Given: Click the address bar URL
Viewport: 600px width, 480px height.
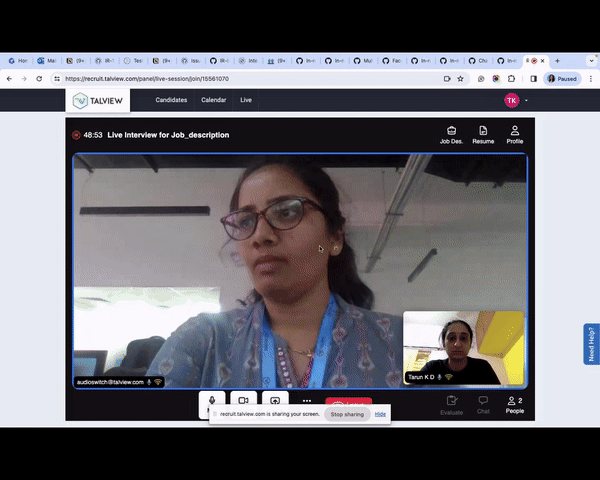Looking at the screenshot, I should [x=147, y=78].
